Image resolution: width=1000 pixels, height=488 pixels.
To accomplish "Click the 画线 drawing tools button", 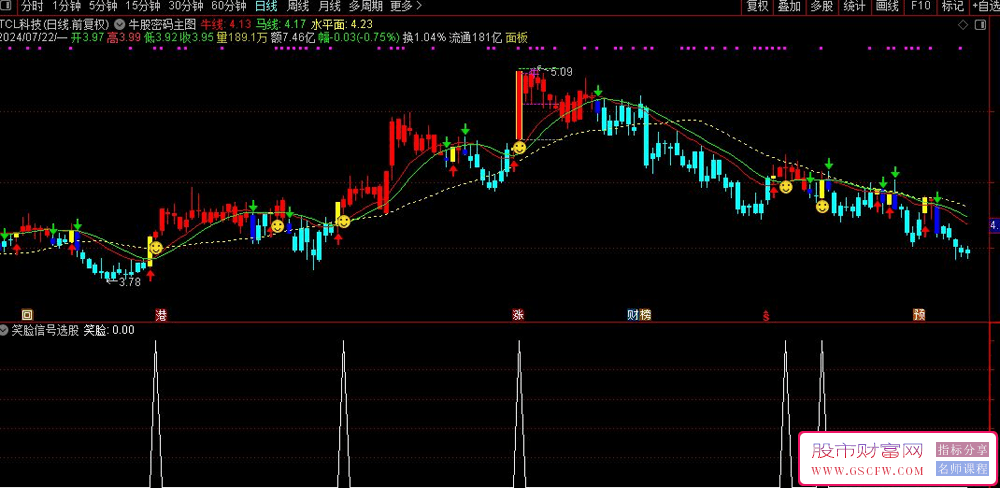I will coord(887,6).
